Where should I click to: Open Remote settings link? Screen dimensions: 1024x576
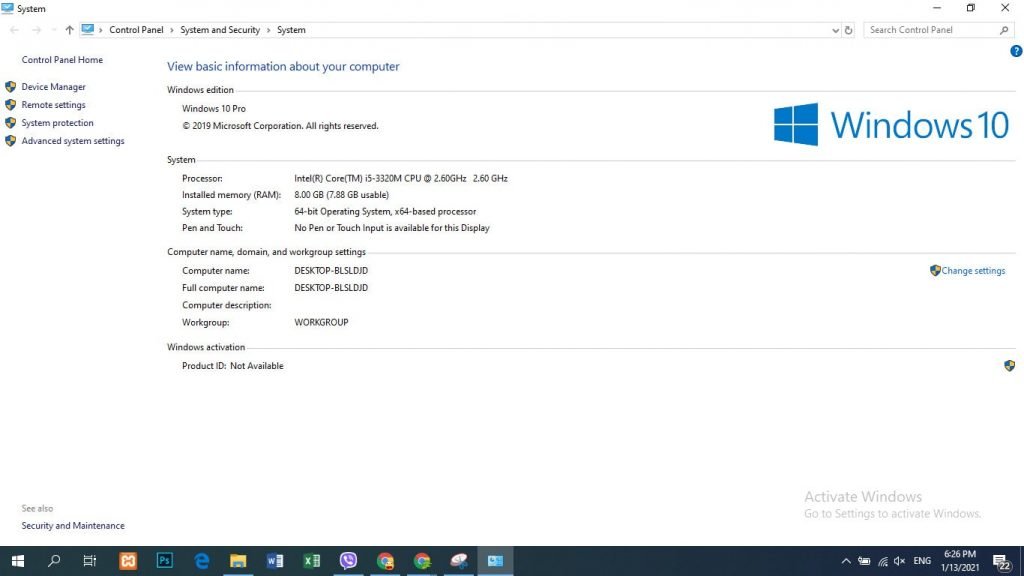pyautogui.click(x=53, y=104)
